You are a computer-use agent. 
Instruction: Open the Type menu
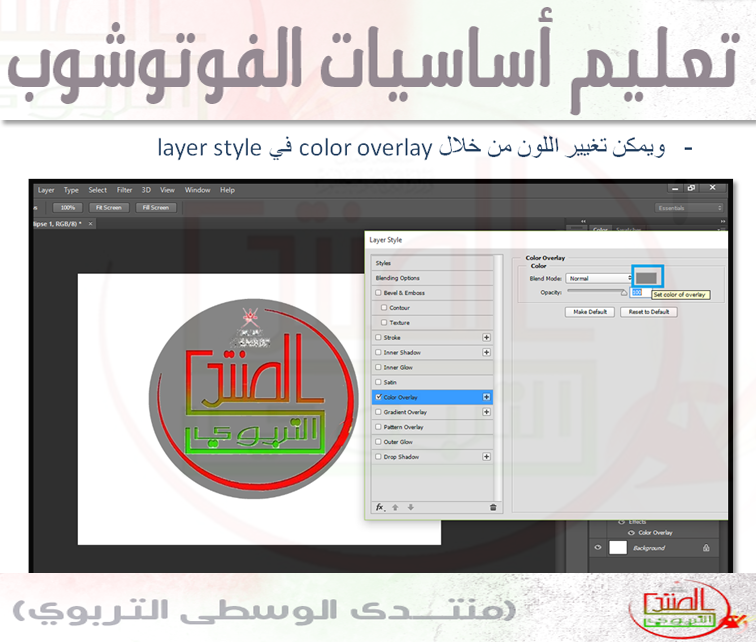pyautogui.click(x=71, y=190)
